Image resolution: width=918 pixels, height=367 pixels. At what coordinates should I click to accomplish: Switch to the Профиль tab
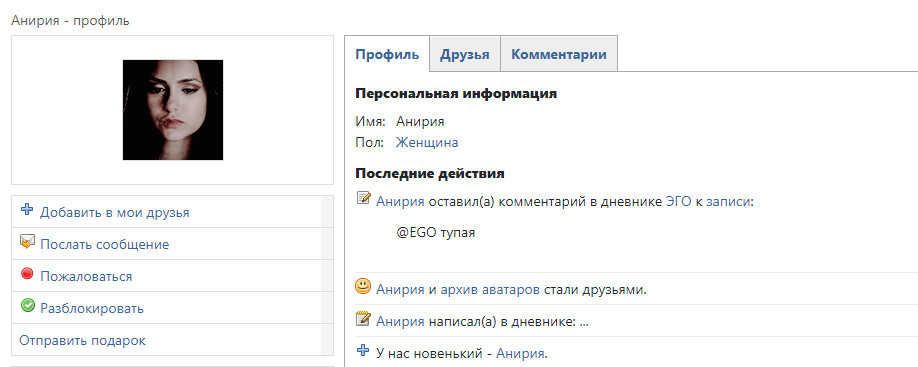(387, 54)
